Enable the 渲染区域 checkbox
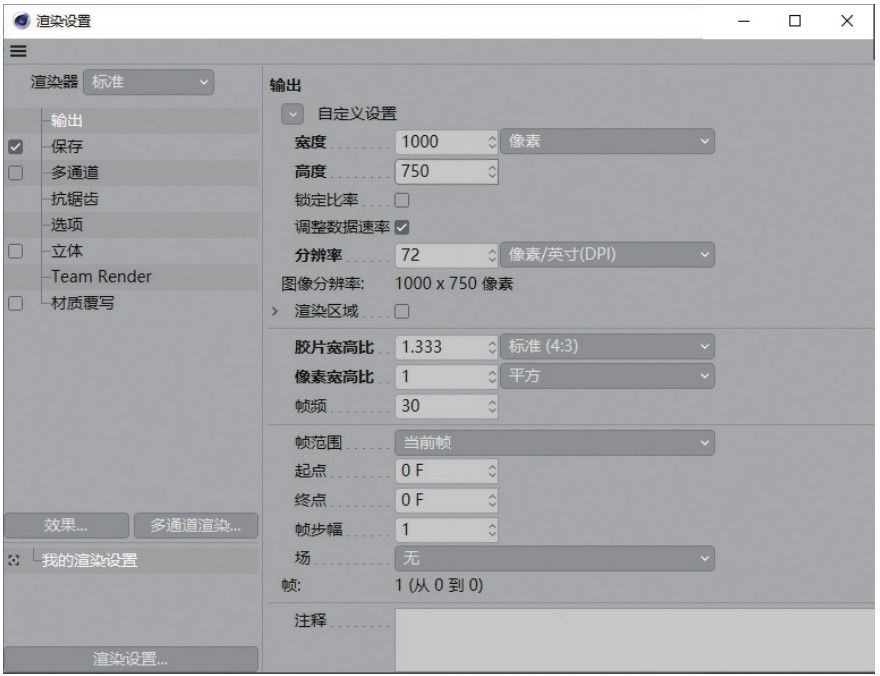880x676 pixels. coord(402,311)
